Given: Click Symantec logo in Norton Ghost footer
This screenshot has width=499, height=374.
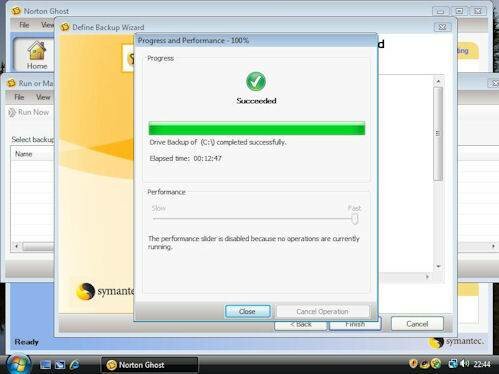Looking at the screenshot, I should [456, 342].
